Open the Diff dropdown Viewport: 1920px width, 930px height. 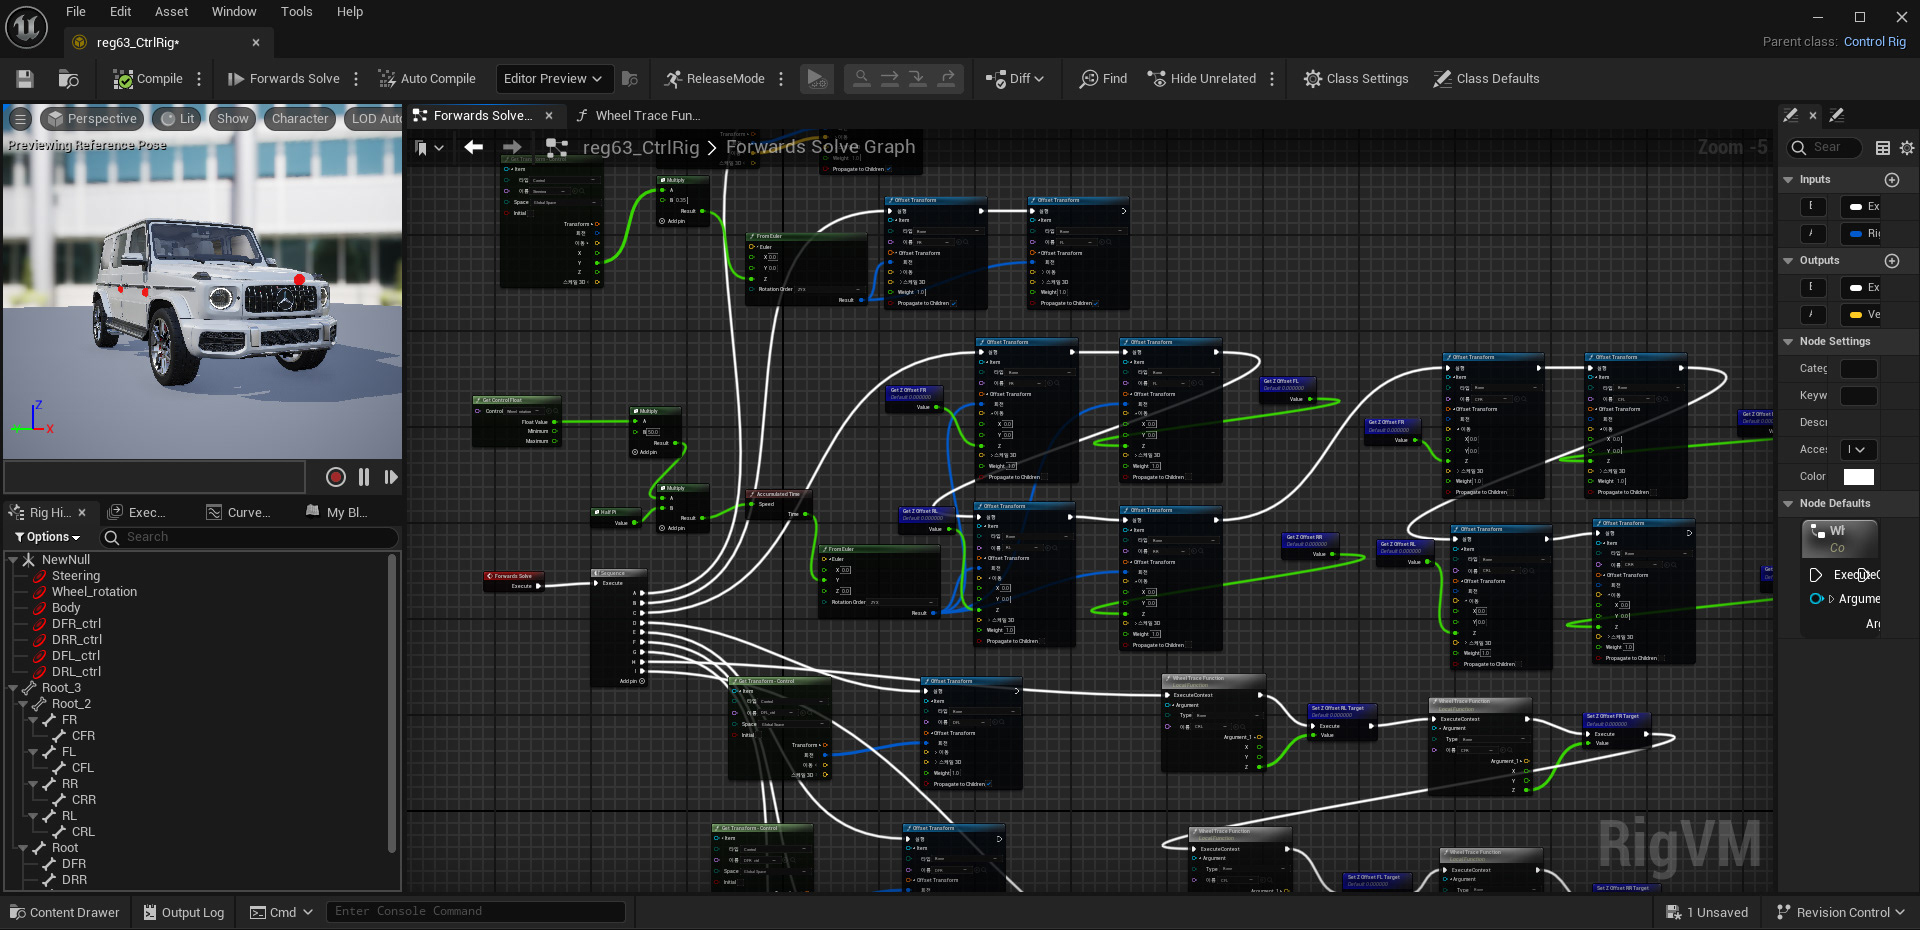1015,79
